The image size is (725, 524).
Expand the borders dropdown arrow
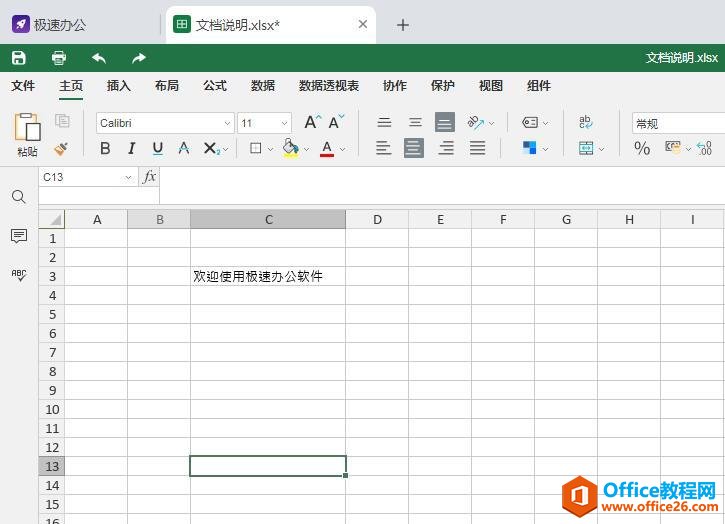point(270,149)
